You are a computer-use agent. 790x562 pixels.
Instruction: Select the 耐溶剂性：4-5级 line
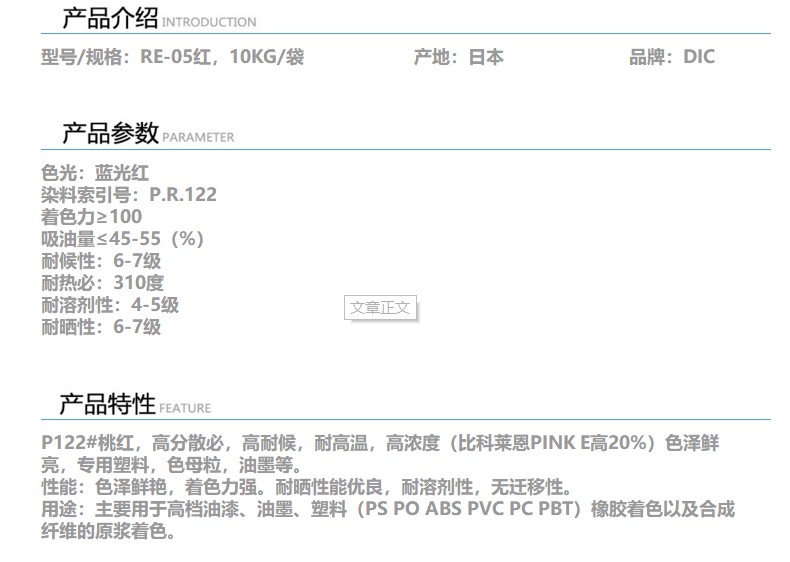pos(110,305)
